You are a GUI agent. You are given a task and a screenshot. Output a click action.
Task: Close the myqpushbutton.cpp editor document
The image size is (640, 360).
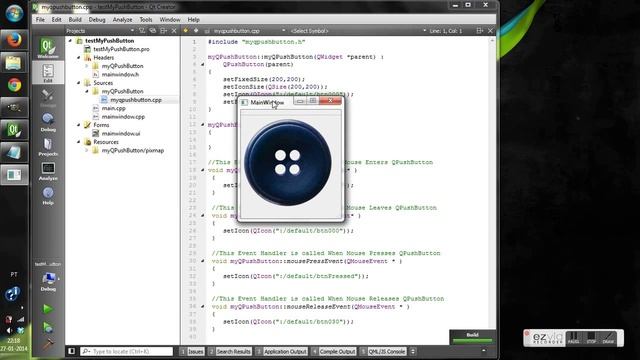pyautogui.click(x=490, y=31)
